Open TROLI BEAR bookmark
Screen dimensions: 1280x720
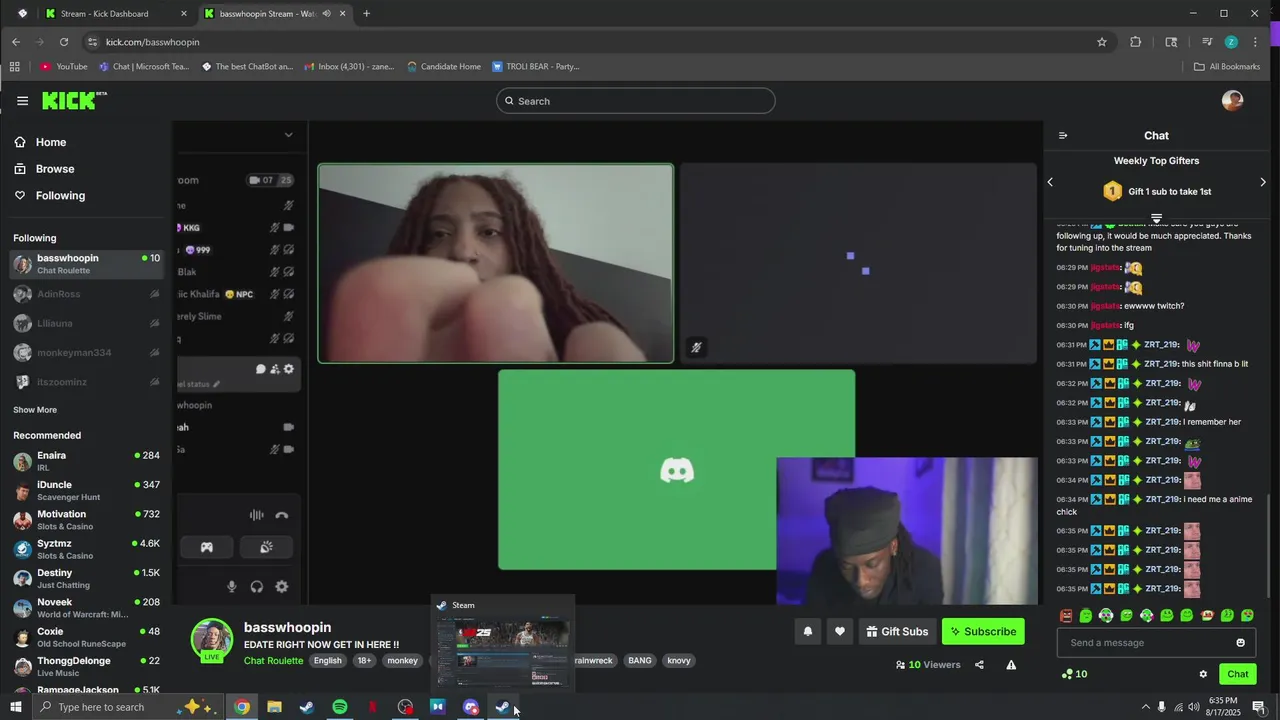(x=536, y=67)
